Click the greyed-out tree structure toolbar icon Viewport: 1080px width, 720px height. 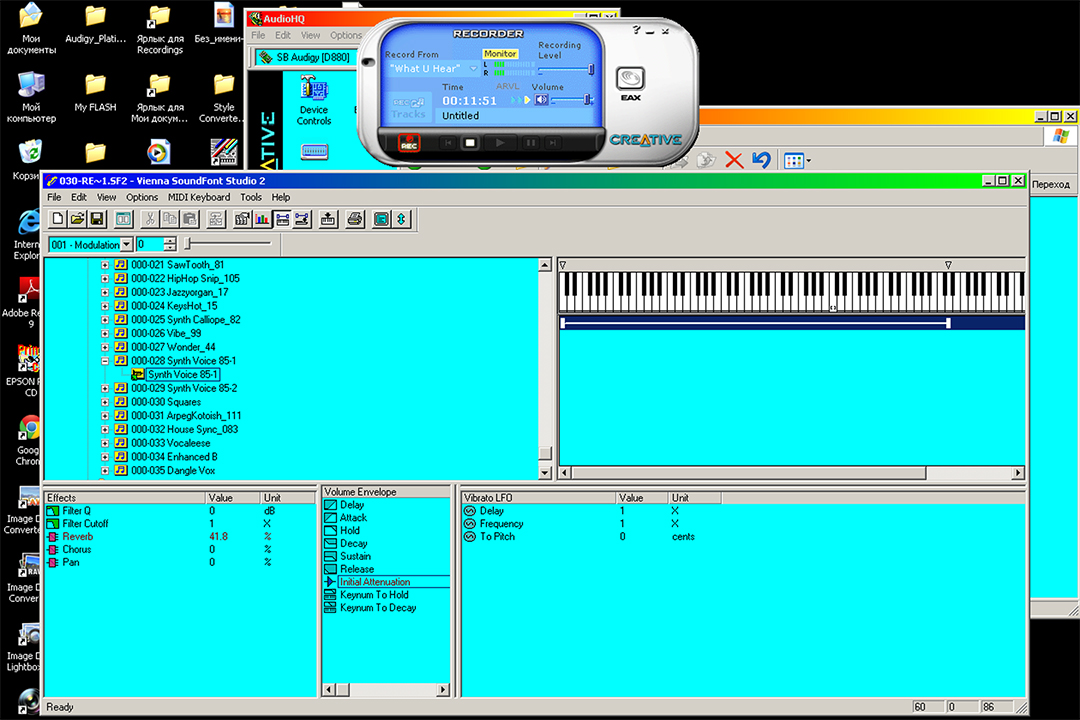(216, 219)
